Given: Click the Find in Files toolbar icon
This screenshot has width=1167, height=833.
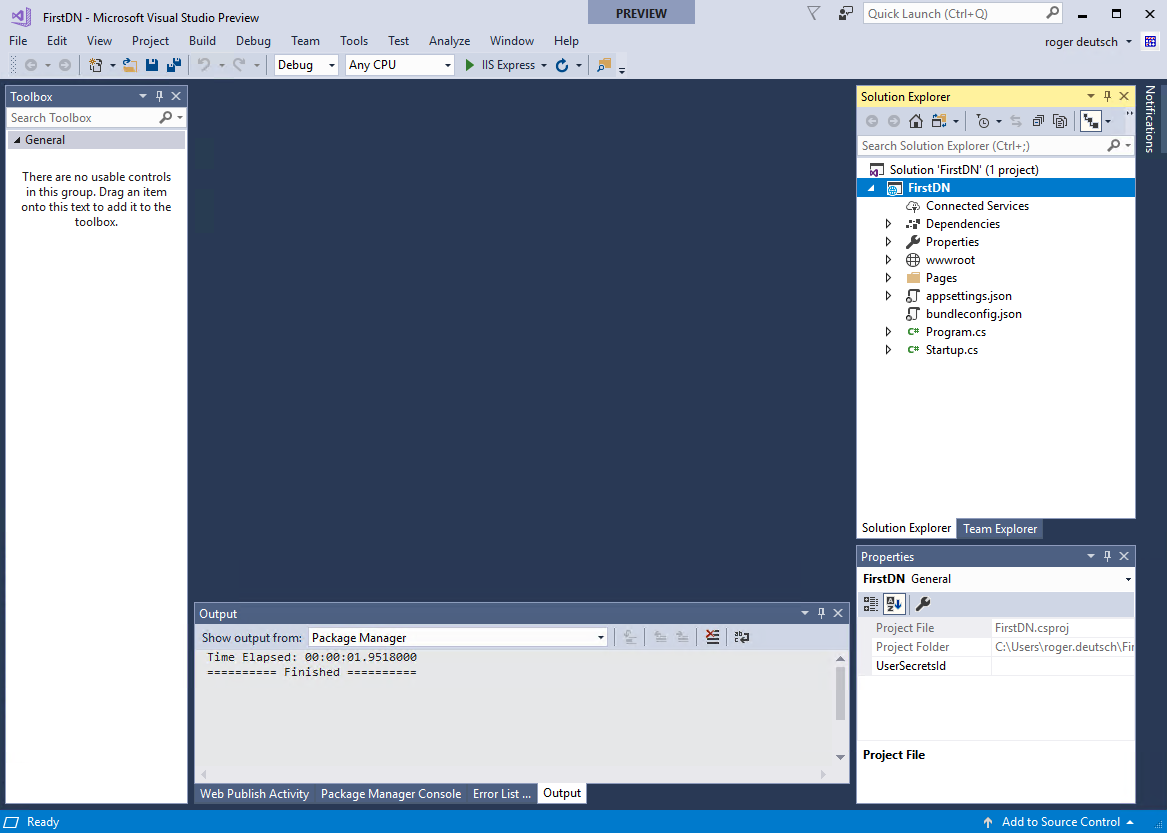Looking at the screenshot, I should point(604,65).
